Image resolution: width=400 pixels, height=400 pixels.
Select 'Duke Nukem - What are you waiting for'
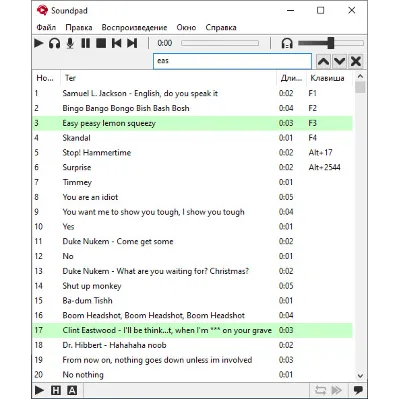[x=192, y=271]
